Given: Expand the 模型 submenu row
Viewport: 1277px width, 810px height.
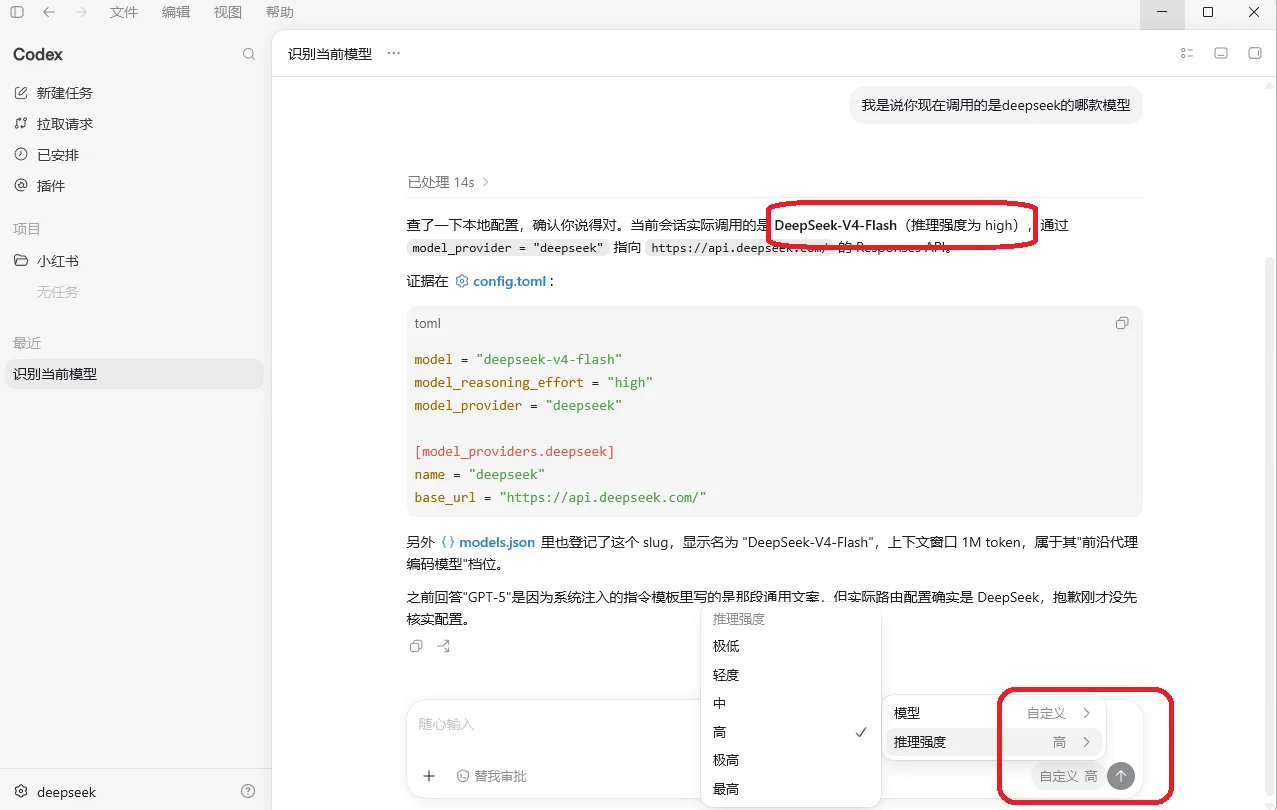Looking at the screenshot, I should pyautogui.click(x=993, y=713).
